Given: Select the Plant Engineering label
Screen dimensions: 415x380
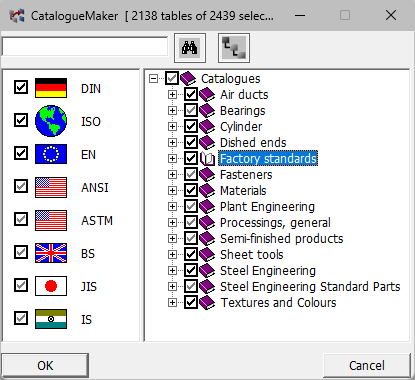Looking at the screenshot, I should click(267, 207).
